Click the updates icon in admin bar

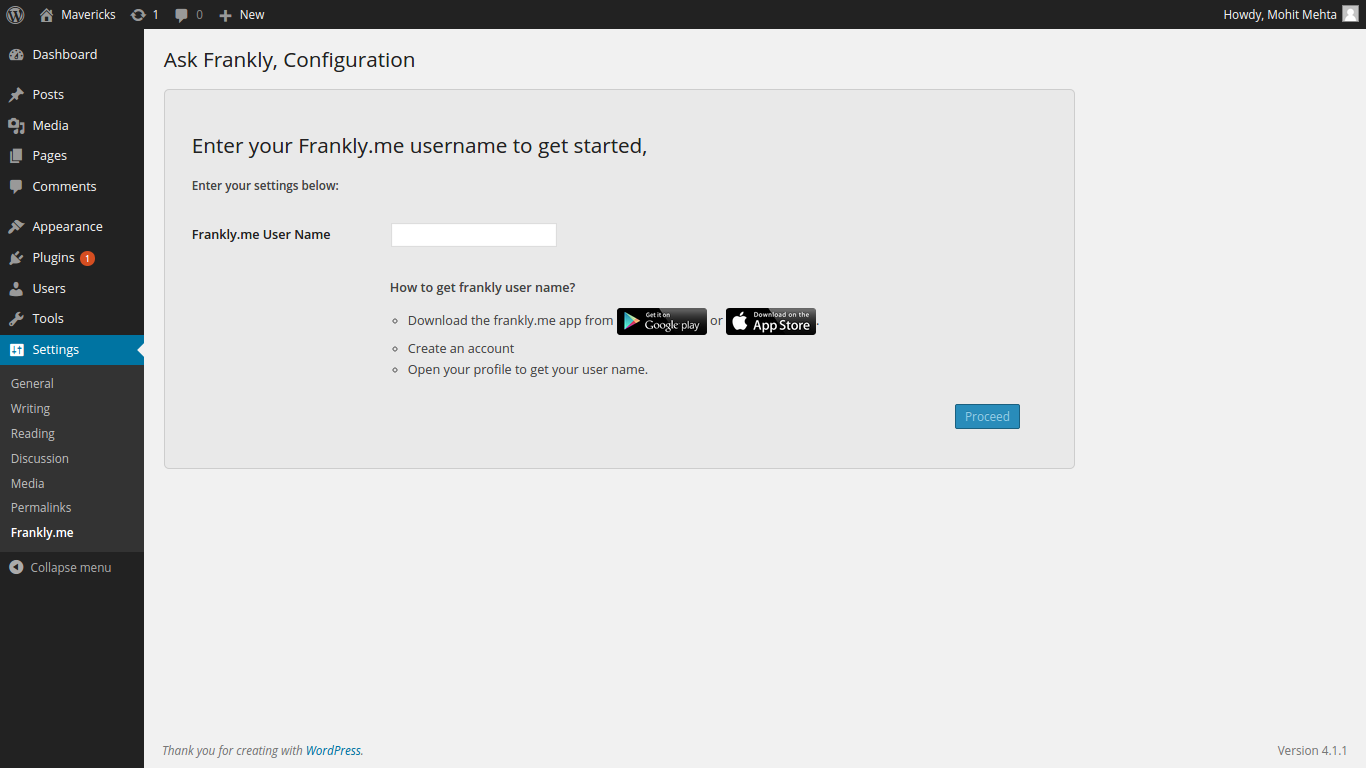point(138,15)
